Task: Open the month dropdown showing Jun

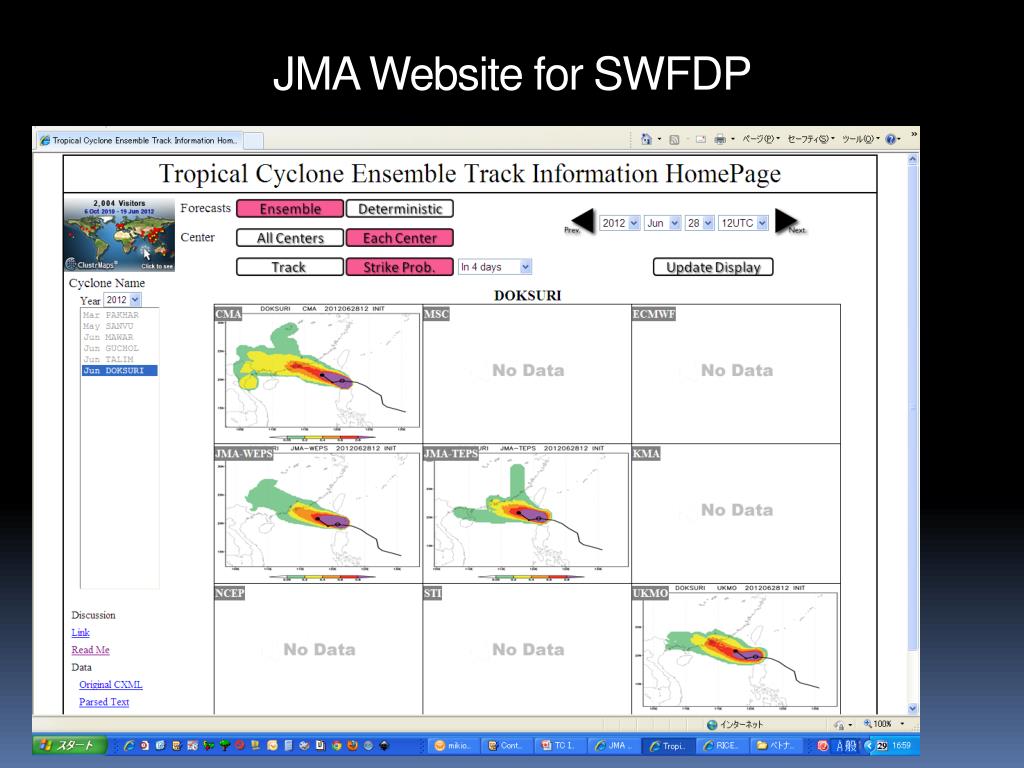Action: [663, 223]
